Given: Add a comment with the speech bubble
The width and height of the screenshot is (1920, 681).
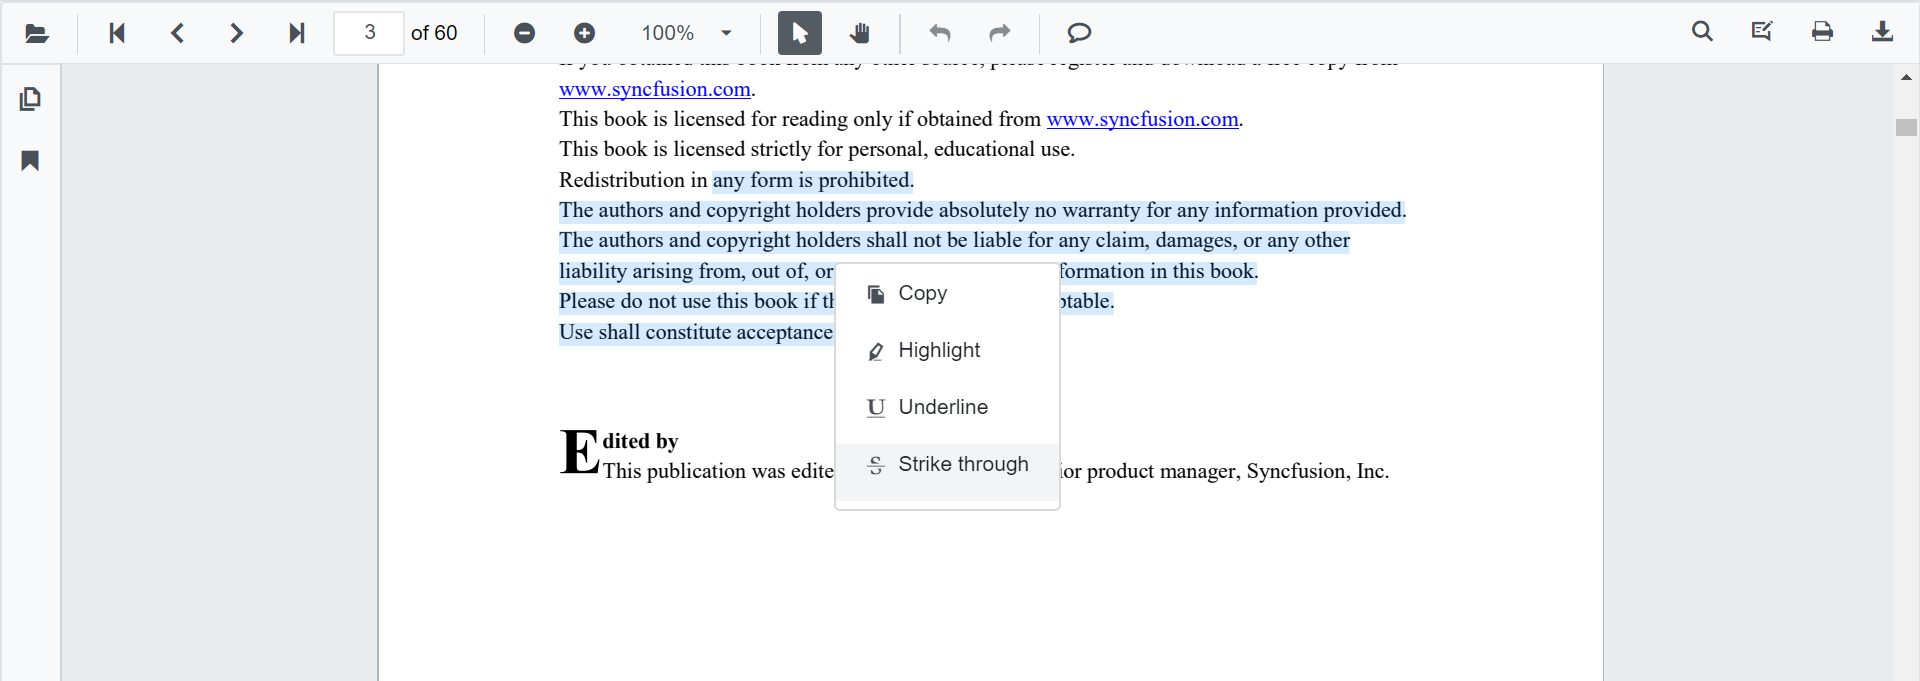Looking at the screenshot, I should [1079, 33].
